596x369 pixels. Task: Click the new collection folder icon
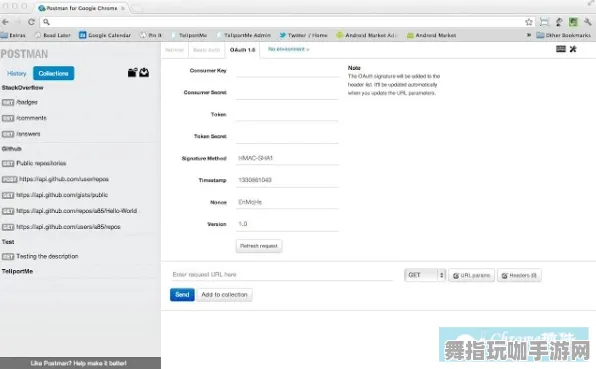point(132,72)
